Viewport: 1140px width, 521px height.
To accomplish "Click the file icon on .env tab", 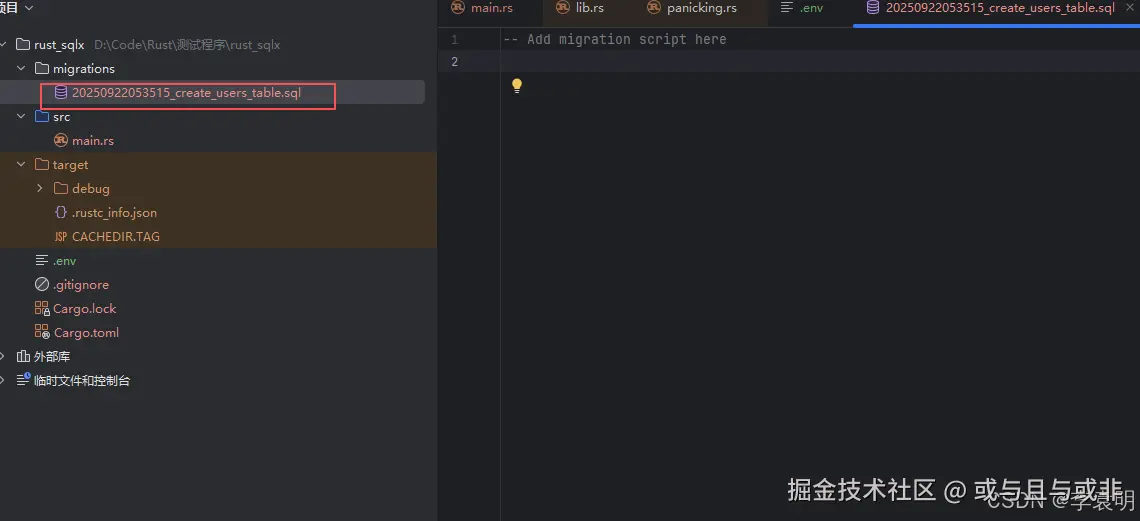I will click(x=786, y=7).
